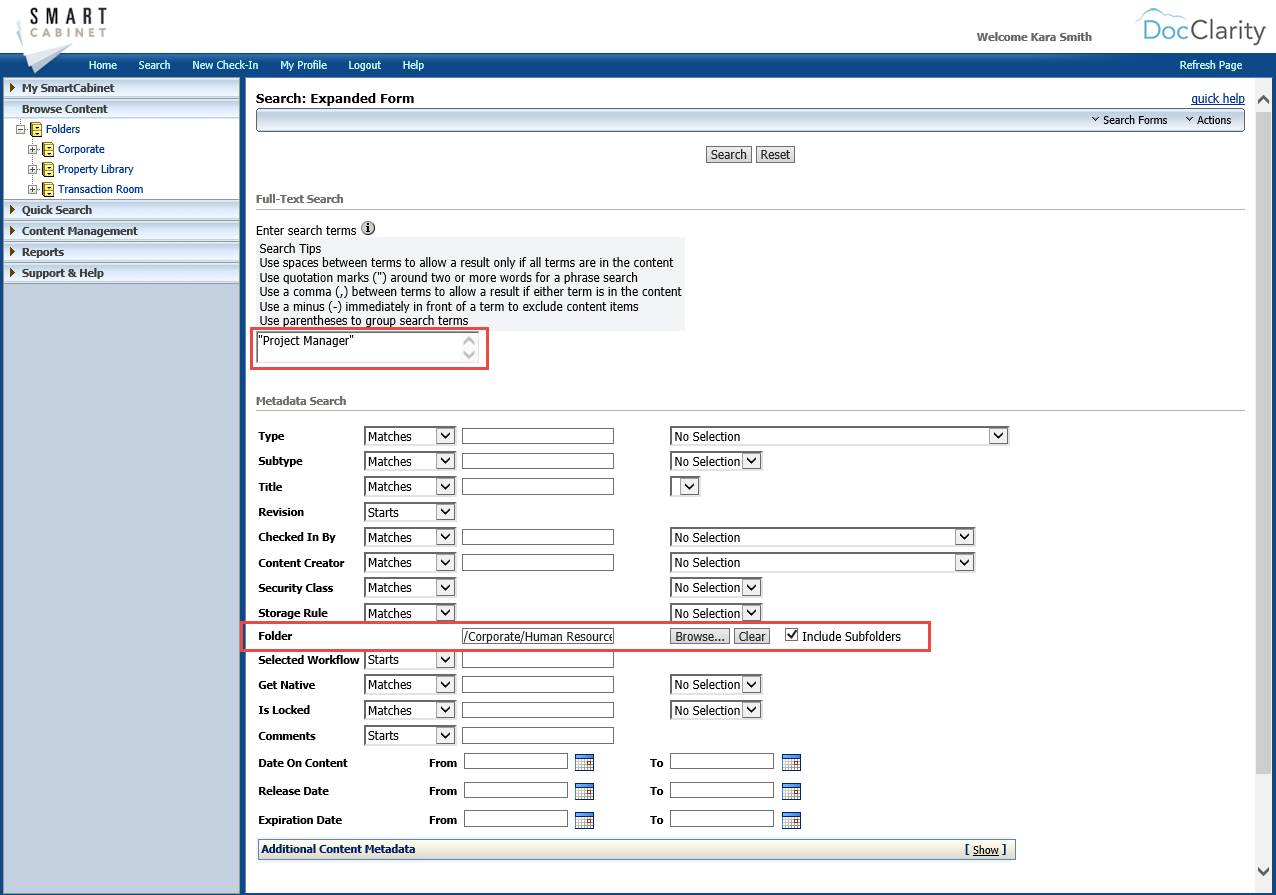Click the Transaction Room folder icon

(50, 189)
